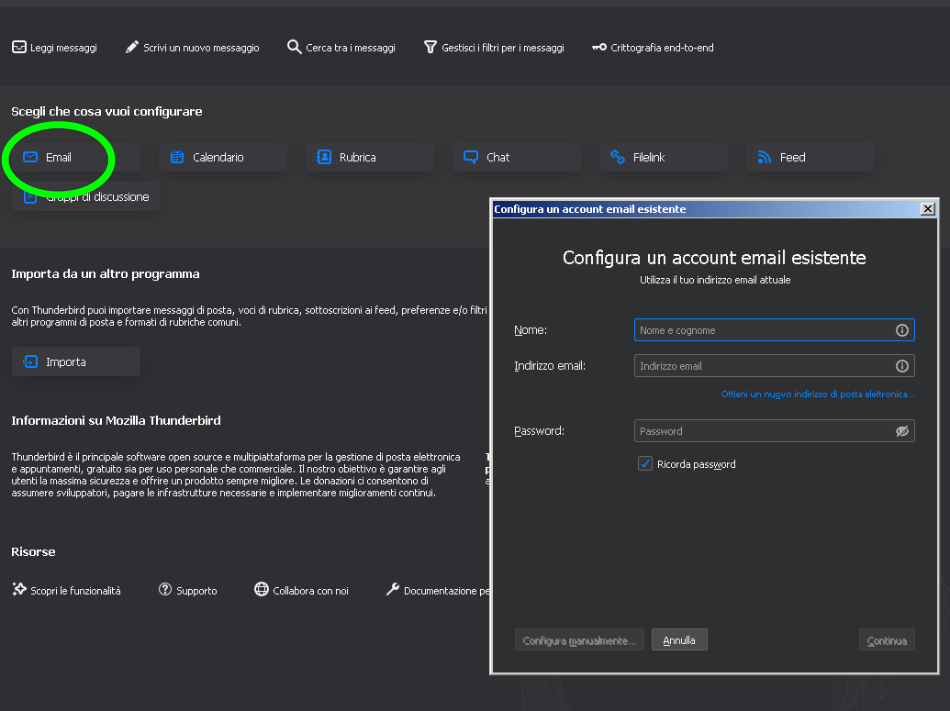
Task: Click the Rubrica address book icon
Action: click(324, 157)
